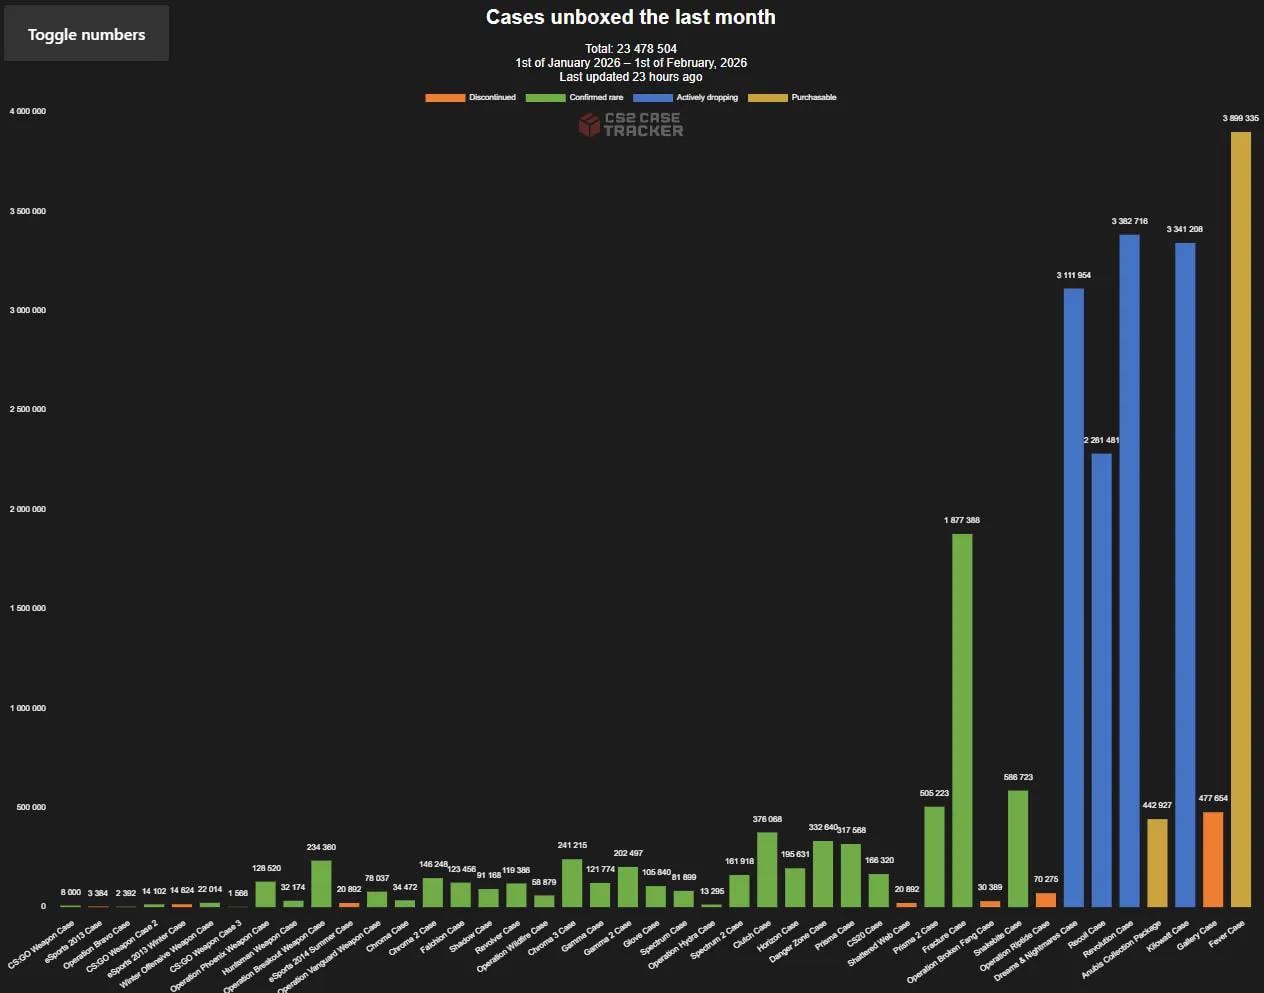Click the 'Shattered Web Case' axis label
This screenshot has height=993, width=1264.
[x=879, y=943]
